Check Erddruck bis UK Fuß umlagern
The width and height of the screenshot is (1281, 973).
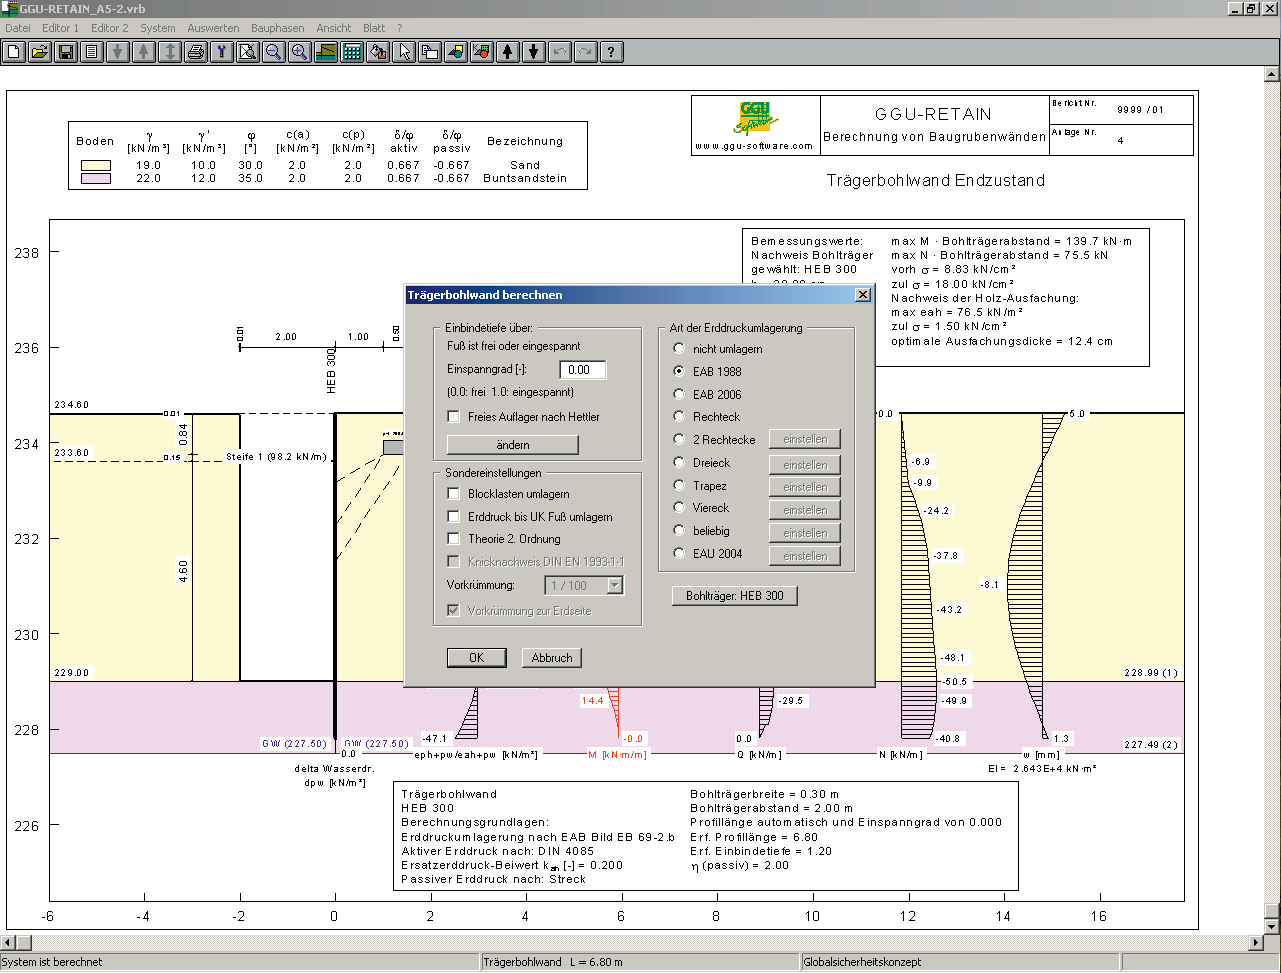click(454, 517)
